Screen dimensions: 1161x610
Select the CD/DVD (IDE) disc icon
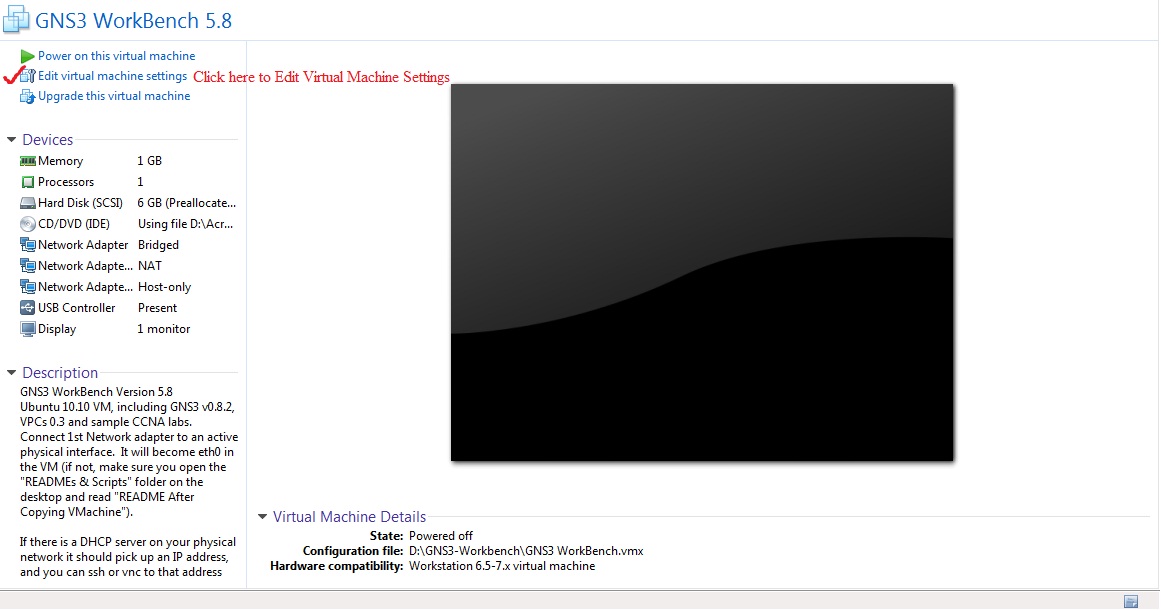[27, 224]
